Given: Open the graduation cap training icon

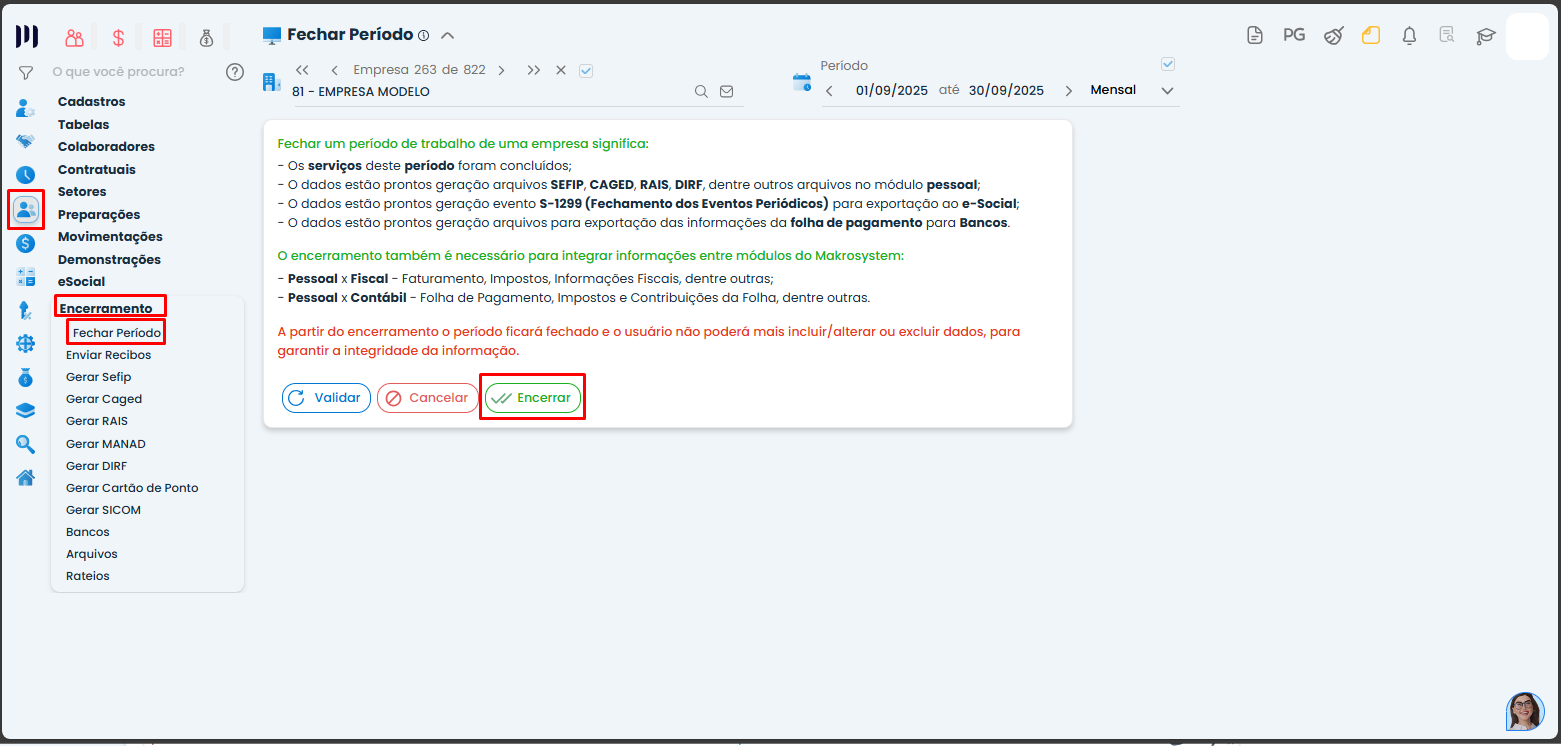Looking at the screenshot, I should pyautogui.click(x=1485, y=36).
